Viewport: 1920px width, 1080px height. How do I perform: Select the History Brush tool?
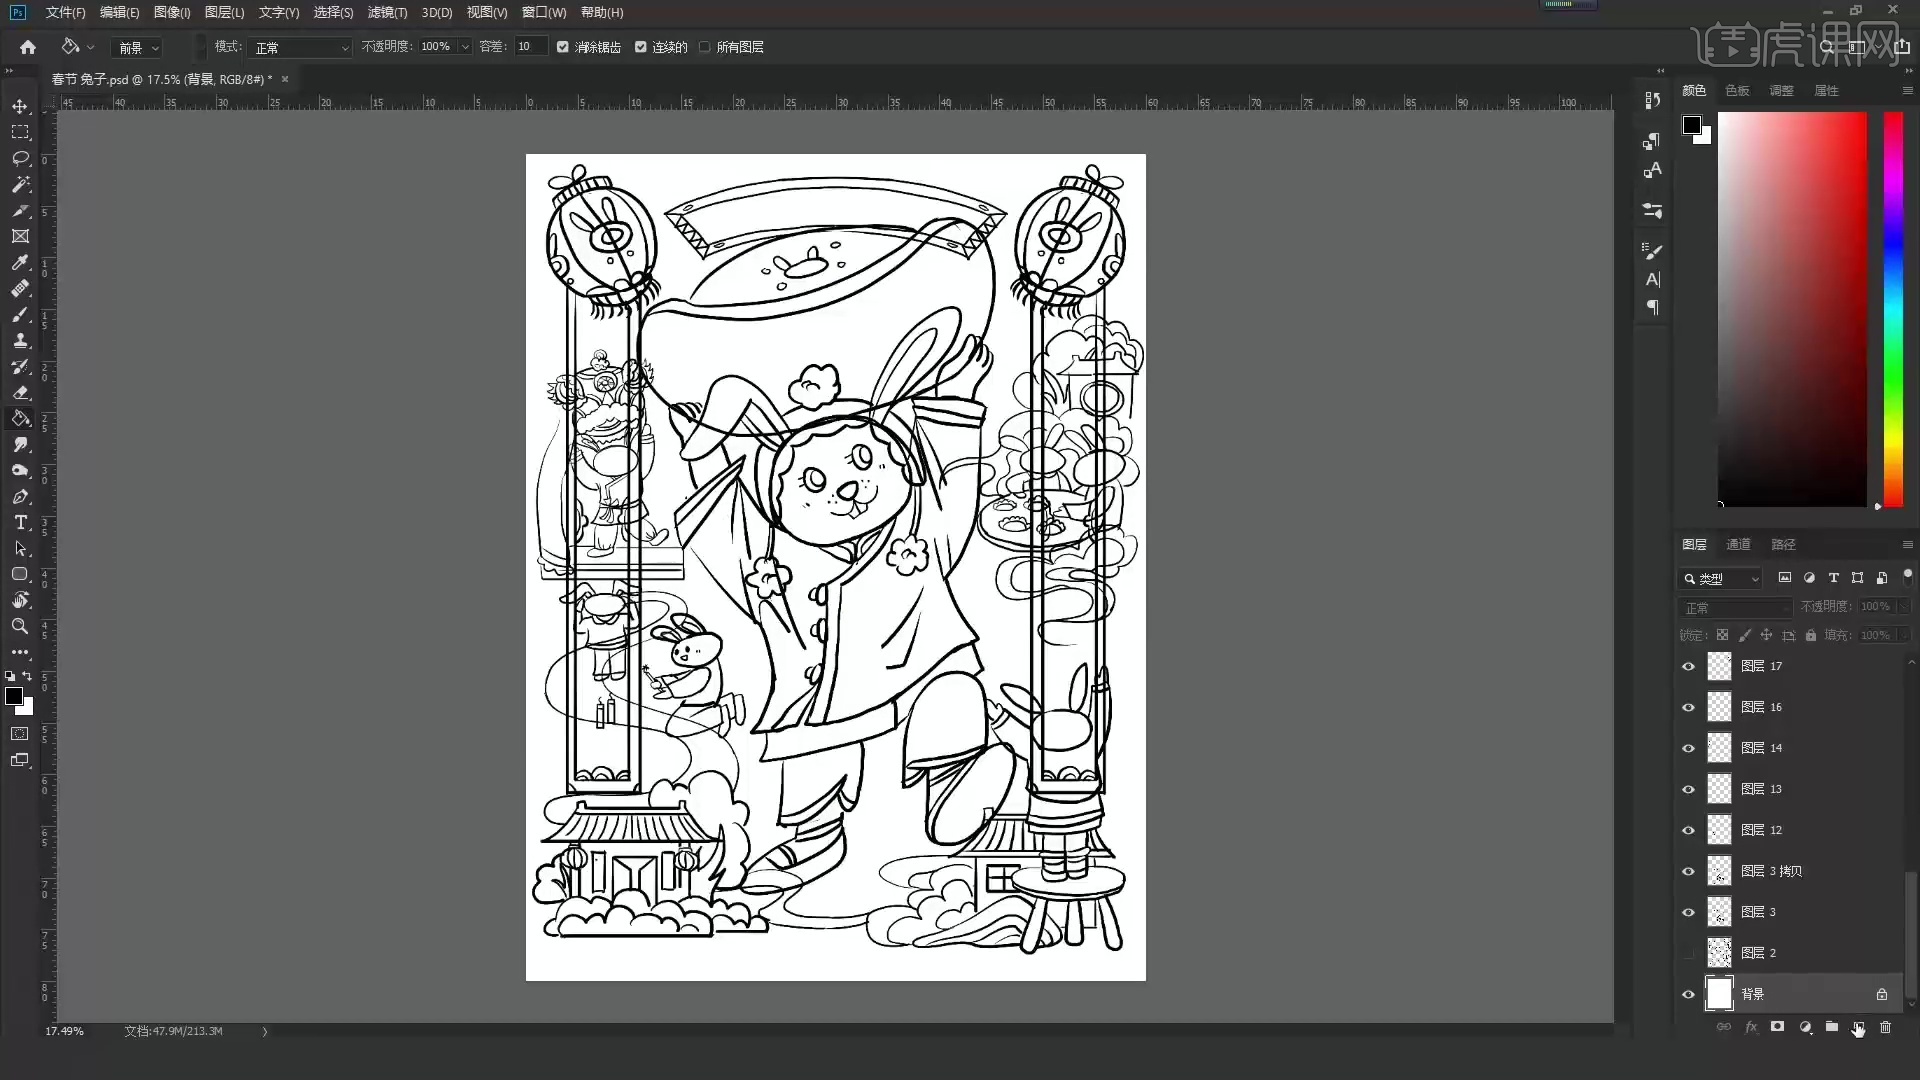[20, 366]
